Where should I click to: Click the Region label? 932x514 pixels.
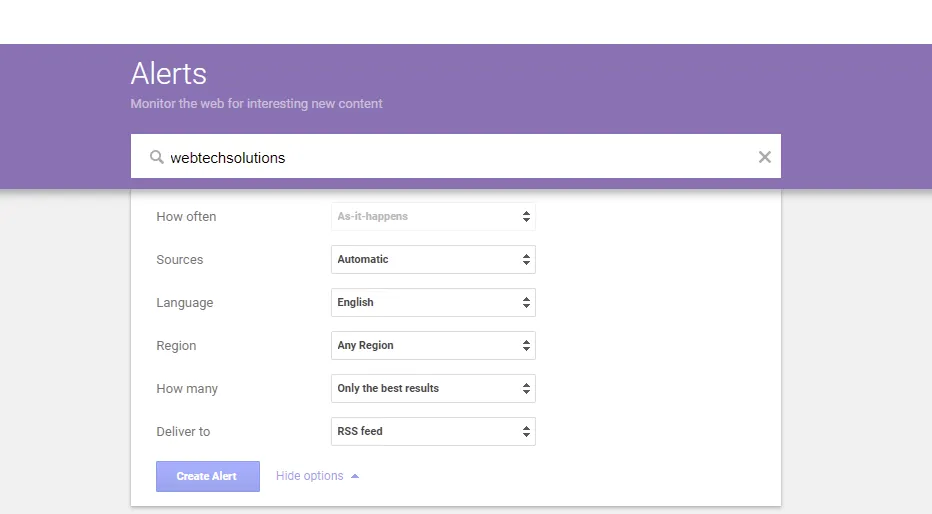pyautogui.click(x=176, y=346)
